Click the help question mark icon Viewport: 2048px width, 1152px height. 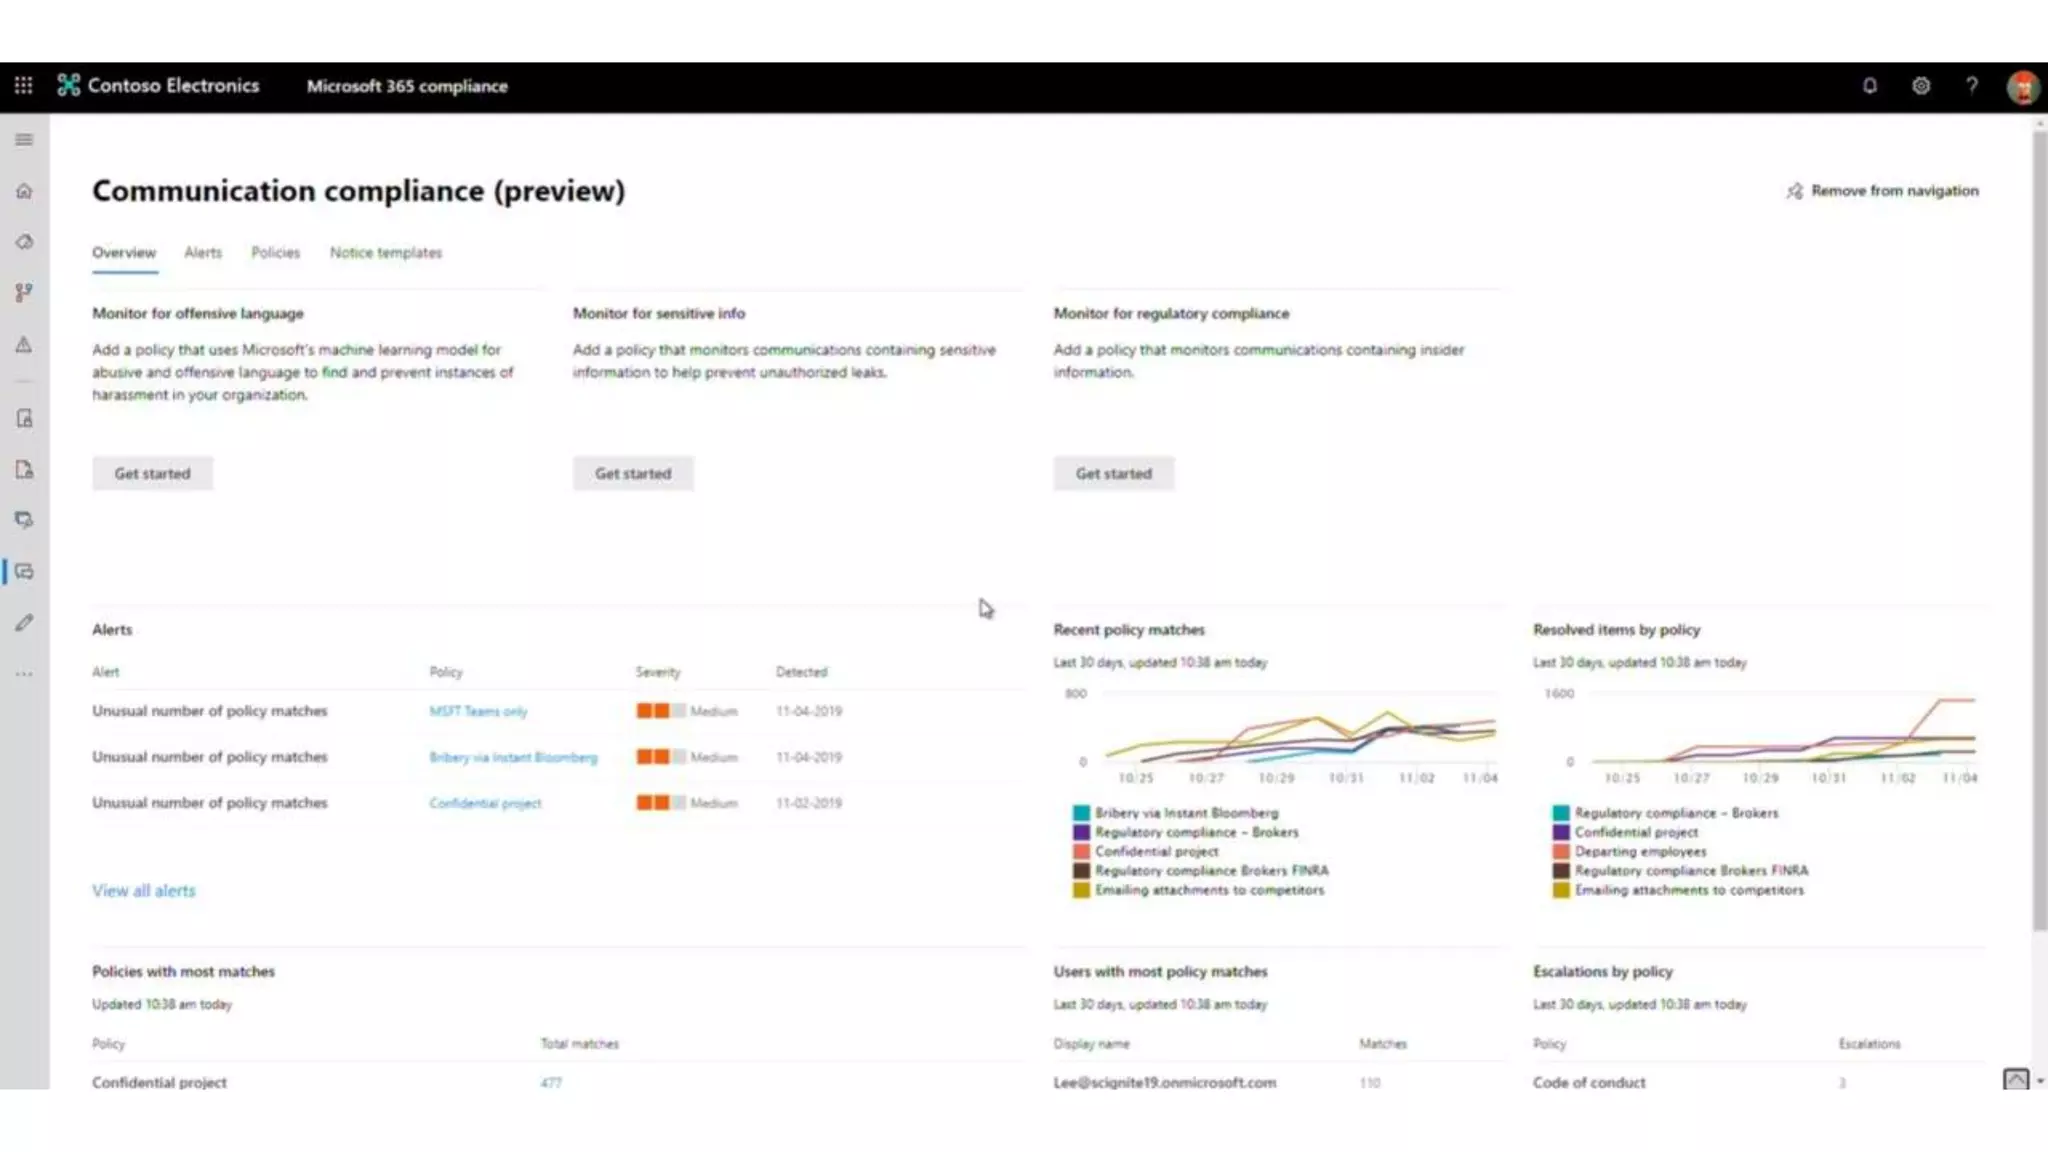pyautogui.click(x=1971, y=86)
